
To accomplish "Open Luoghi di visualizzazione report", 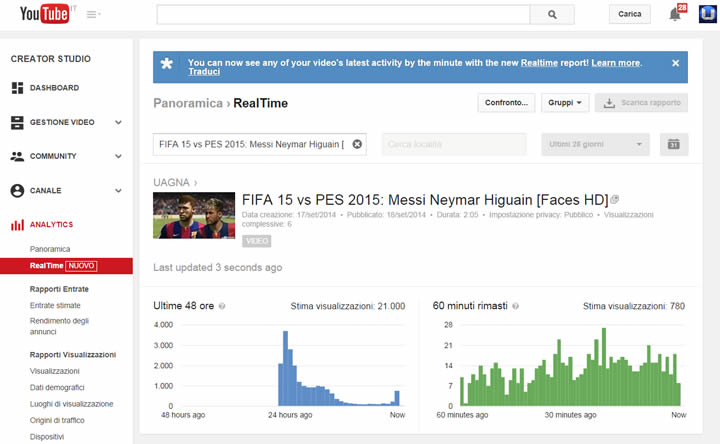I will coord(72,404).
